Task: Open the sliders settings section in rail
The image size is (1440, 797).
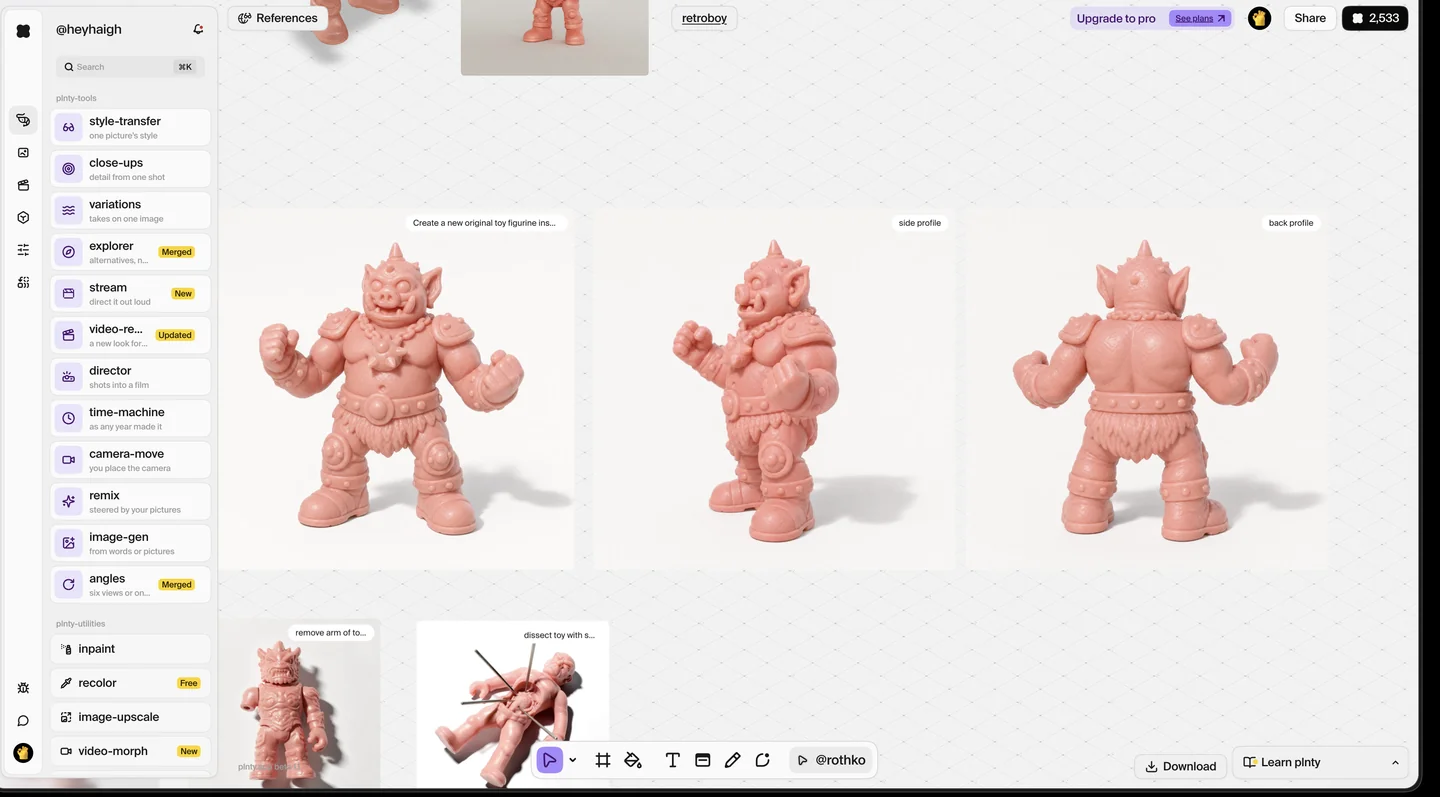Action: click(23, 250)
